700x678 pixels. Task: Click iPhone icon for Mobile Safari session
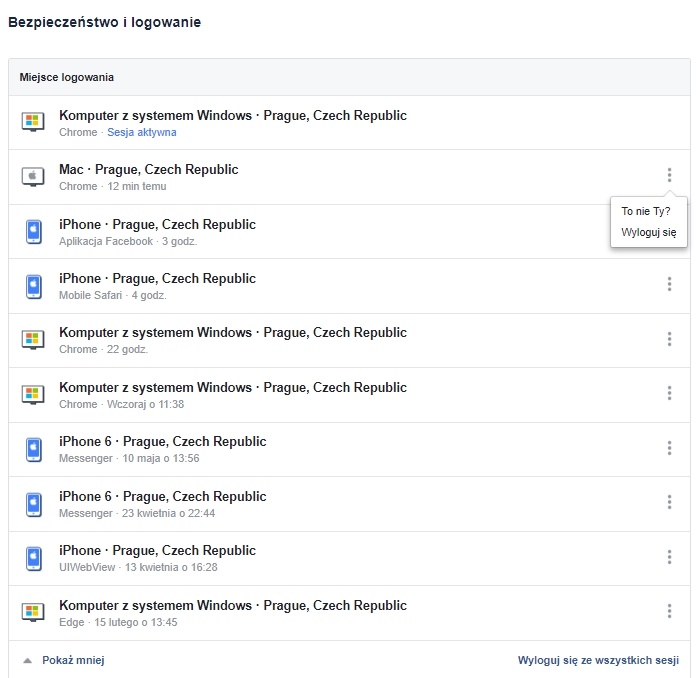pos(34,287)
